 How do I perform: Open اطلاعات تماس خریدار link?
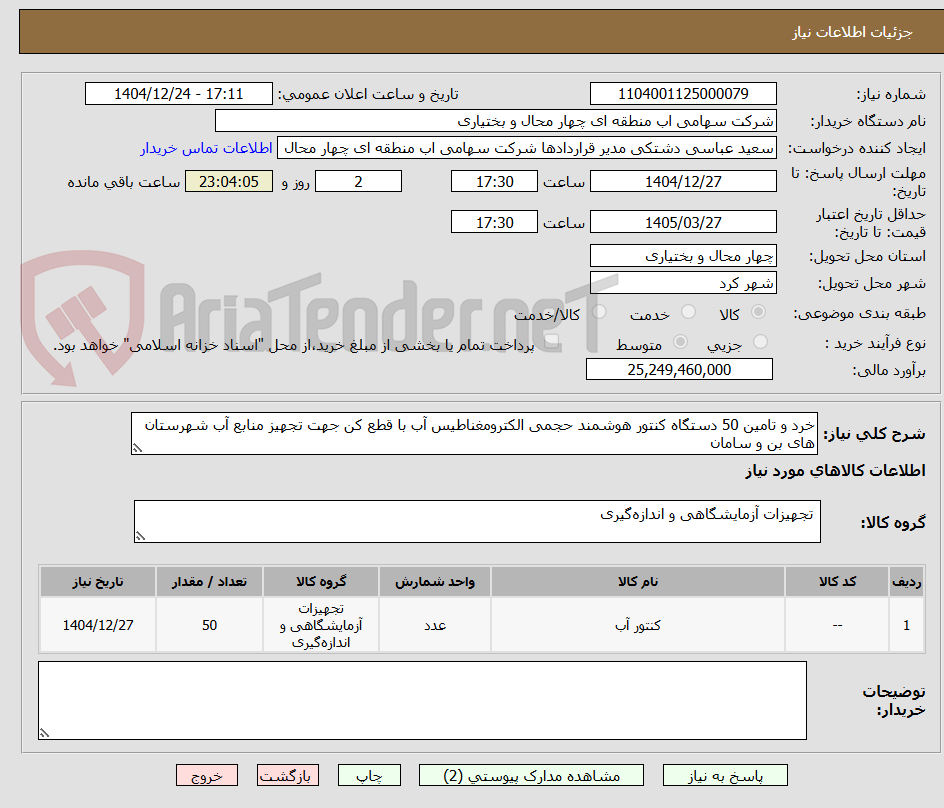coord(206,148)
